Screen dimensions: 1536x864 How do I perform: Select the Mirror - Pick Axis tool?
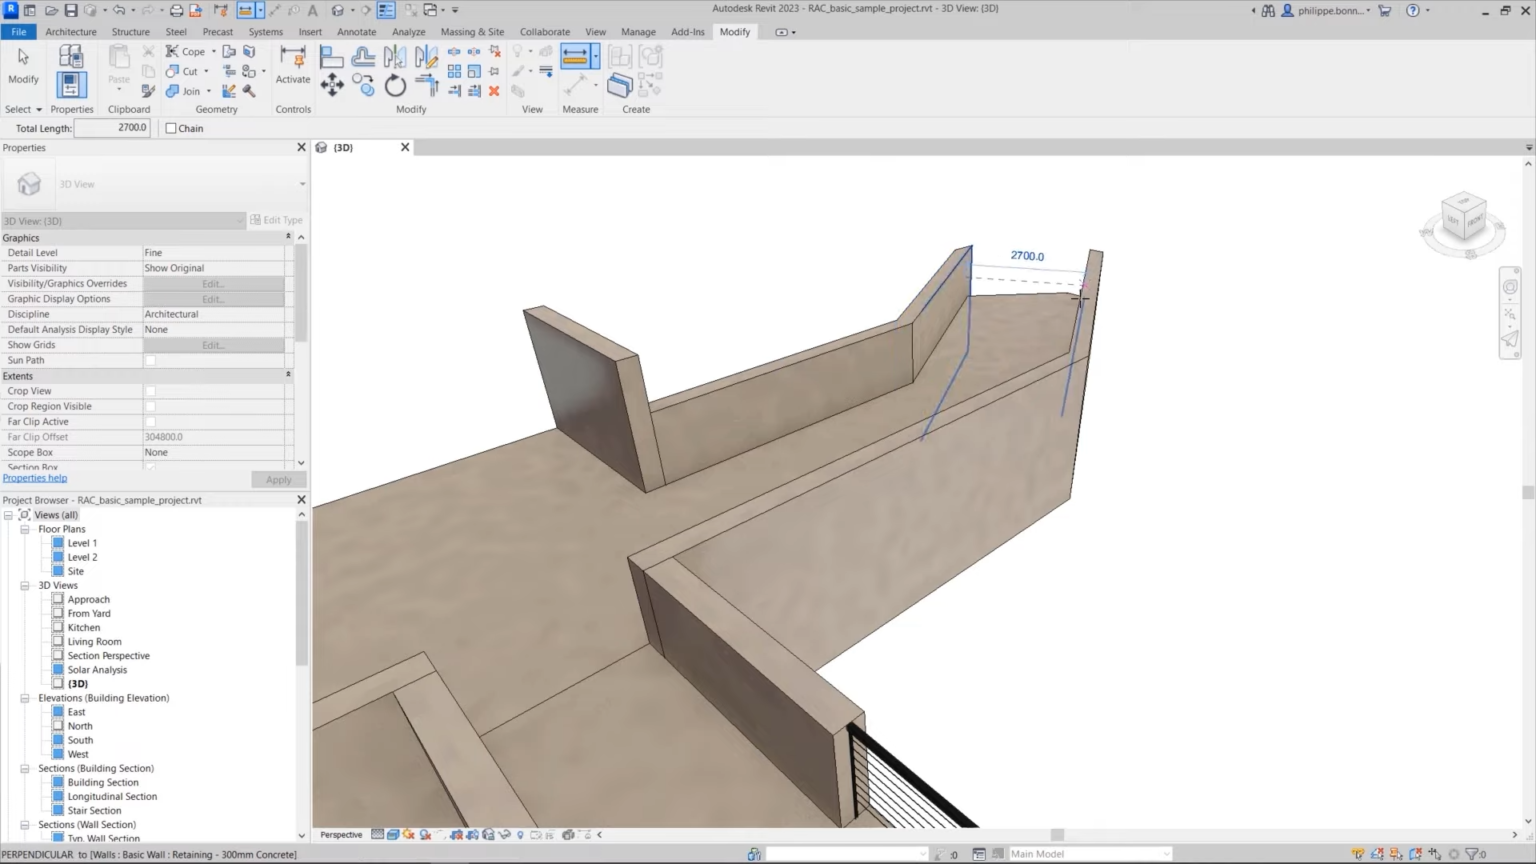click(x=395, y=57)
